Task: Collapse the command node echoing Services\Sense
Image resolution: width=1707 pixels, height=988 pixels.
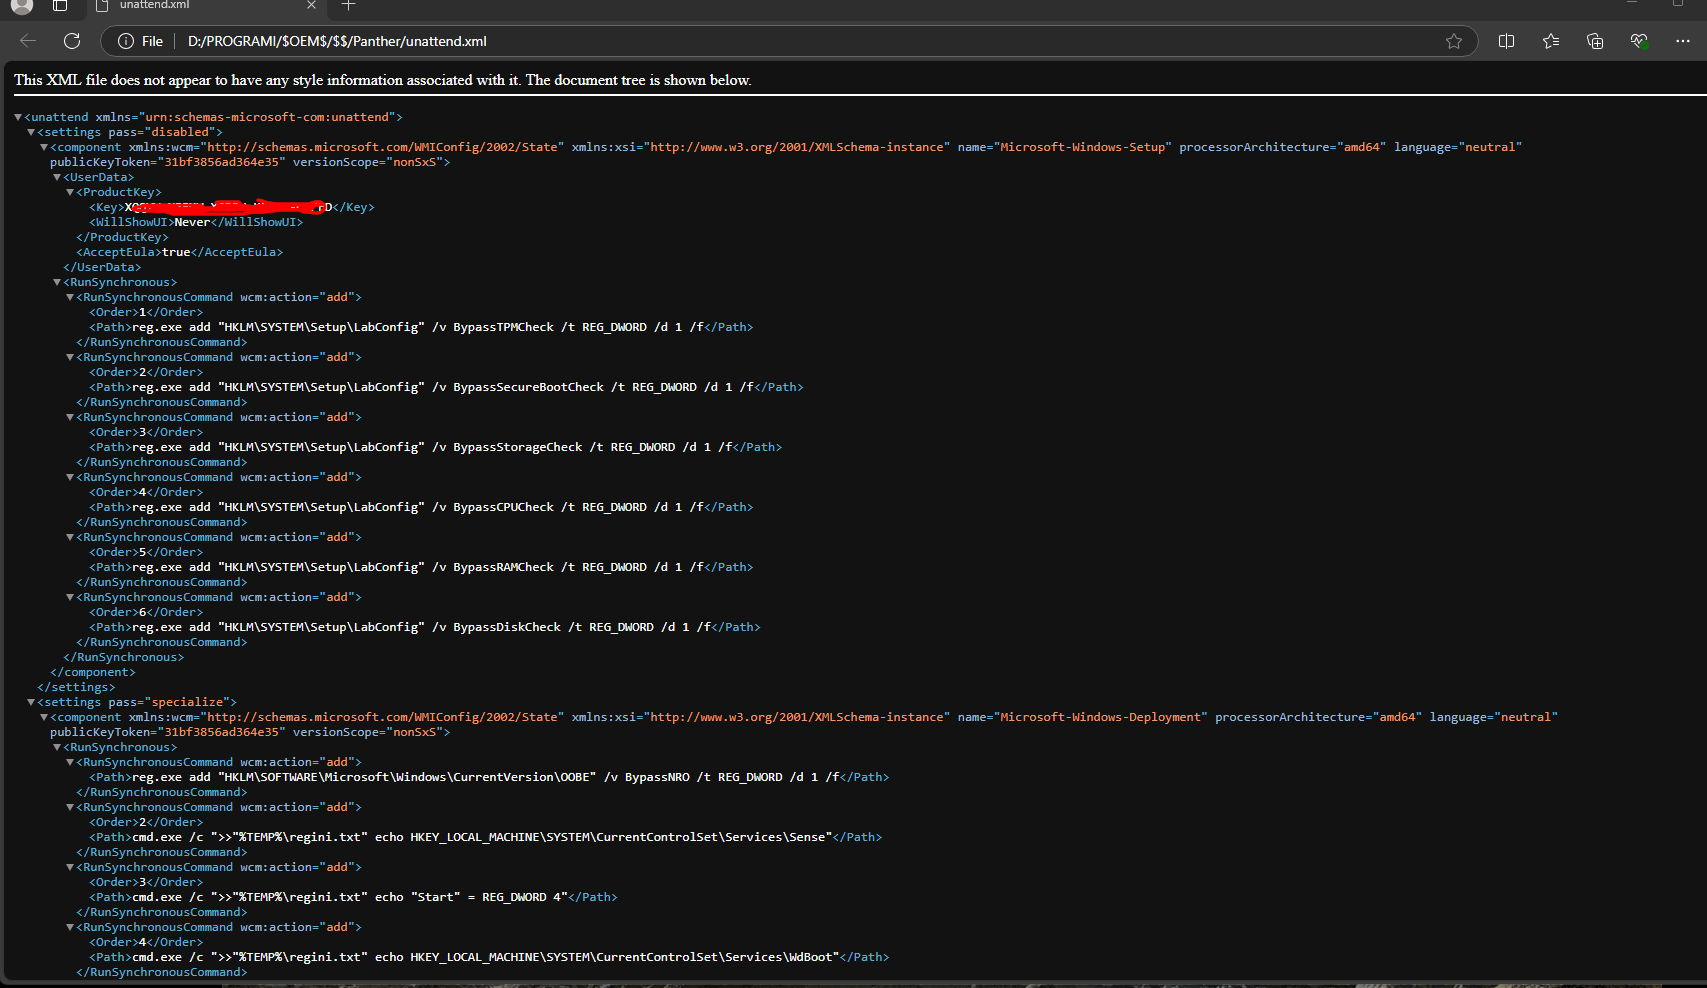Action: (70, 807)
